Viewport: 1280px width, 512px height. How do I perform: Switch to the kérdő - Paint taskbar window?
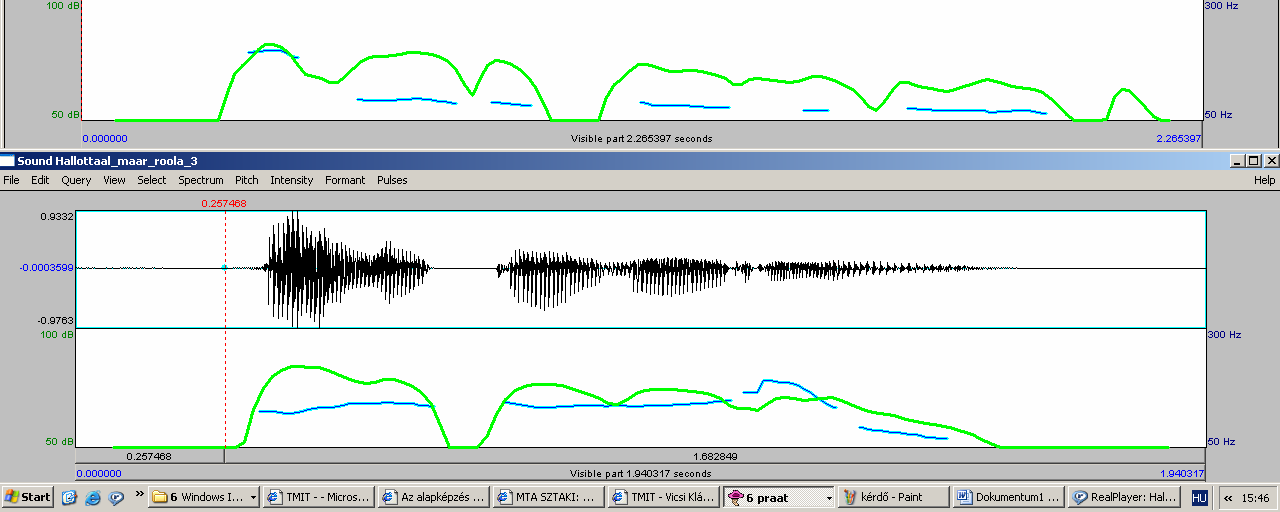[893, 497]
